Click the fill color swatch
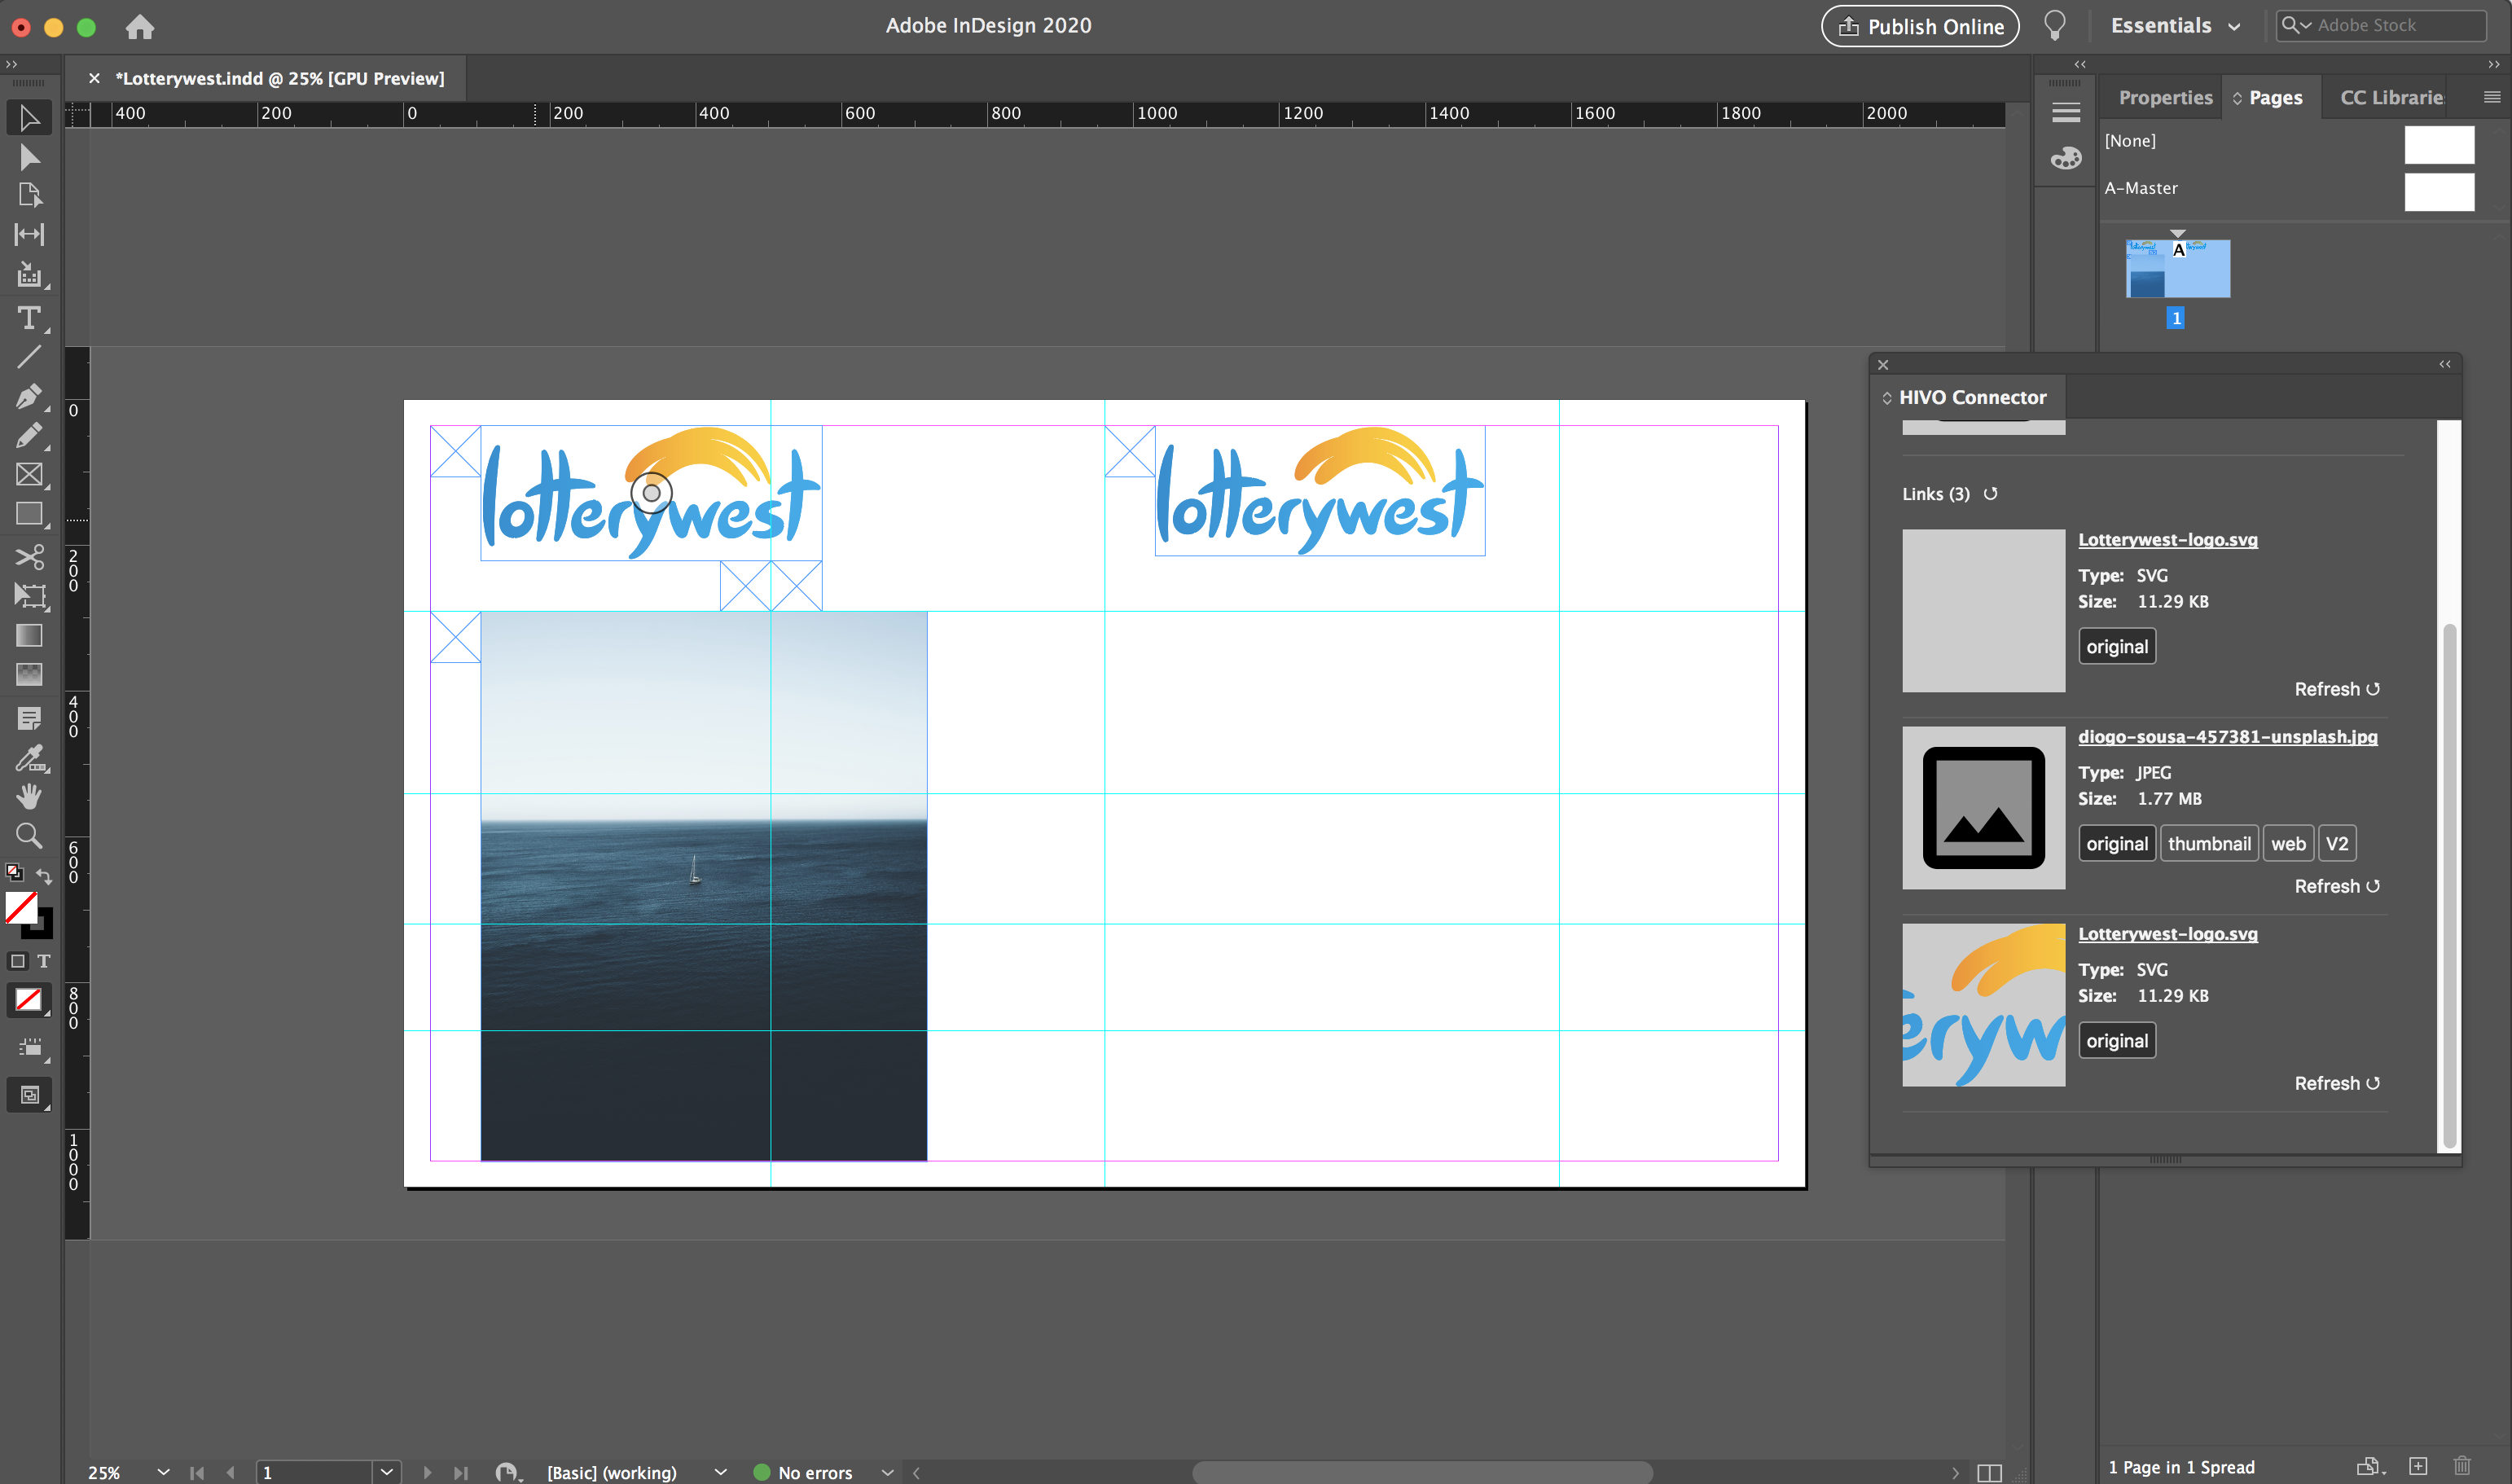Screen dimensions: 2512x1484 (x=21, y=907)
